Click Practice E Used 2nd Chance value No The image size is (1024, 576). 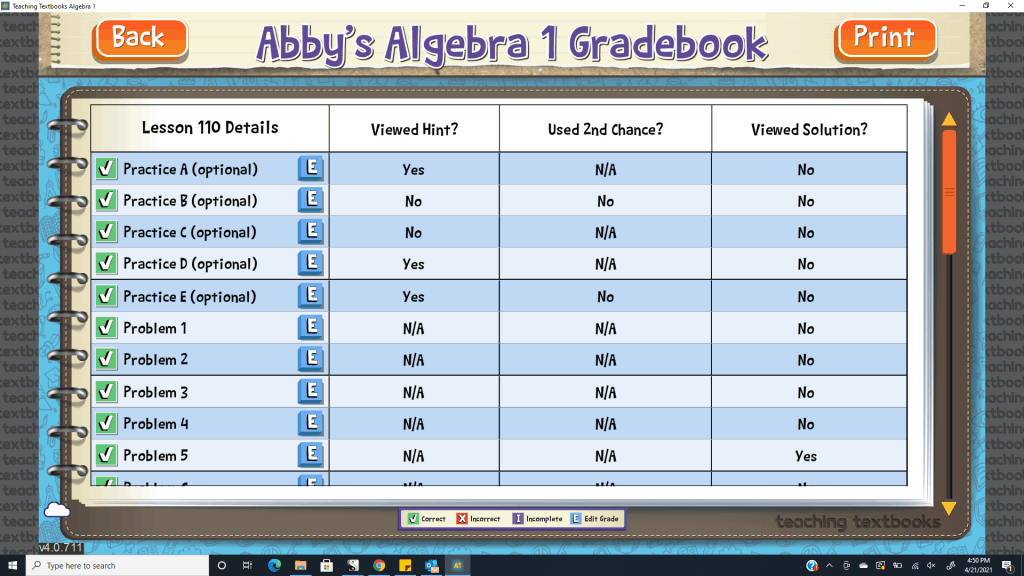(x=605, y=296)
